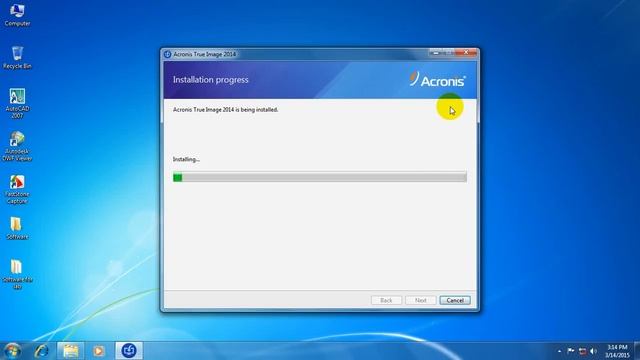Select the Software for Lab folder
The height and width of the screenshot is (360, 640).
(17, 274)
